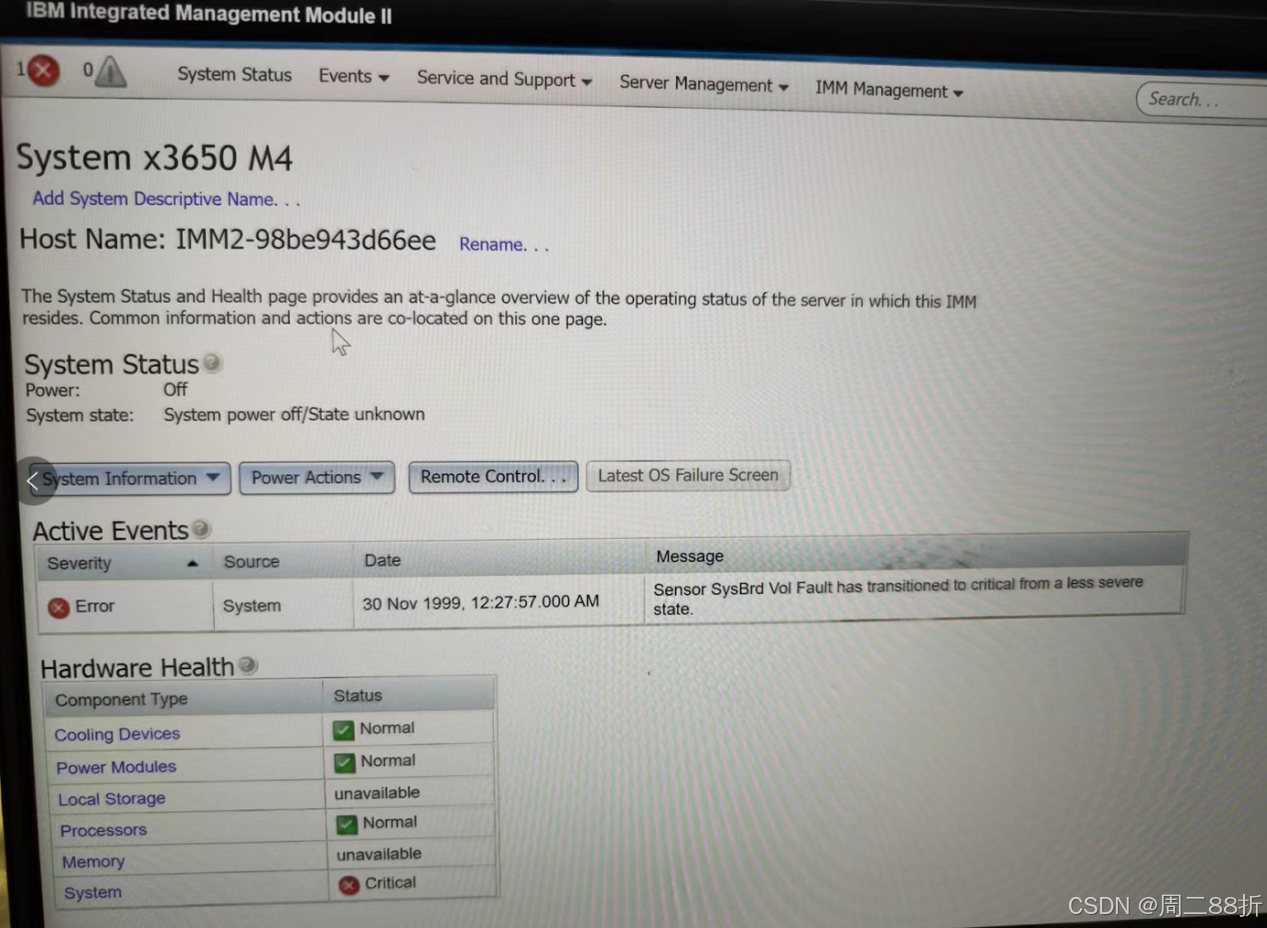Screen dimensions: 1267x928
Task: Click the Power Off value text
Action: (x=175, y=390)
